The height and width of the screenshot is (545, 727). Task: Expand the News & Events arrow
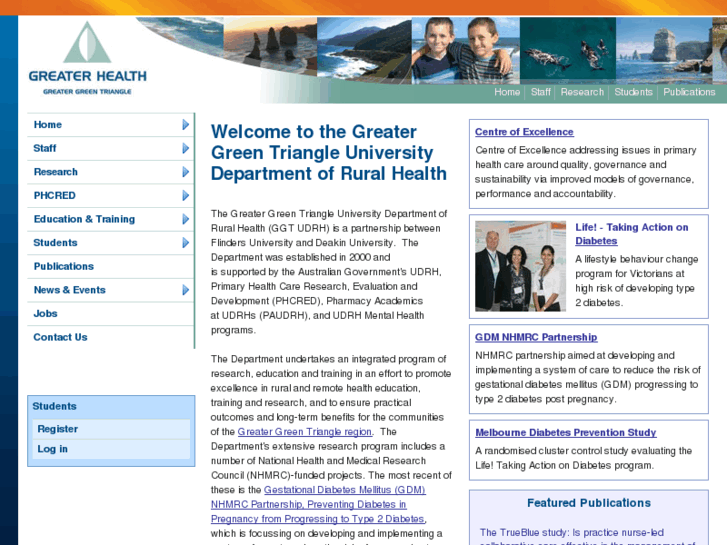pos(185,290)
